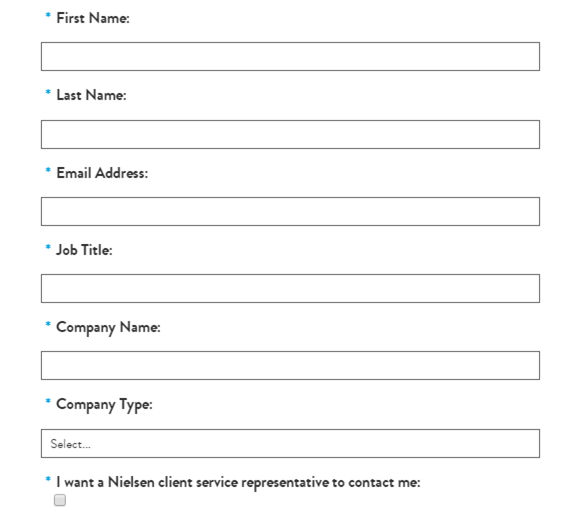The image size is (569, 525).
Task: Click the blue asterisk before Company Name
Action: click(x=48, y=324)
